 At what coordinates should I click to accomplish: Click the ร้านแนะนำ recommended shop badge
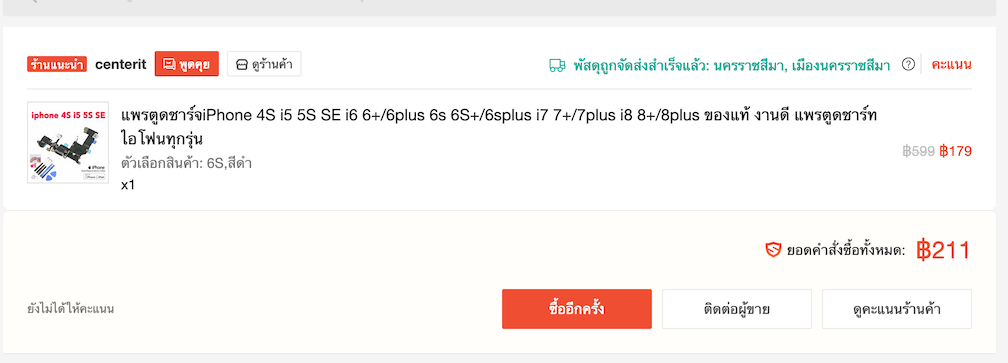pos(57,64)
